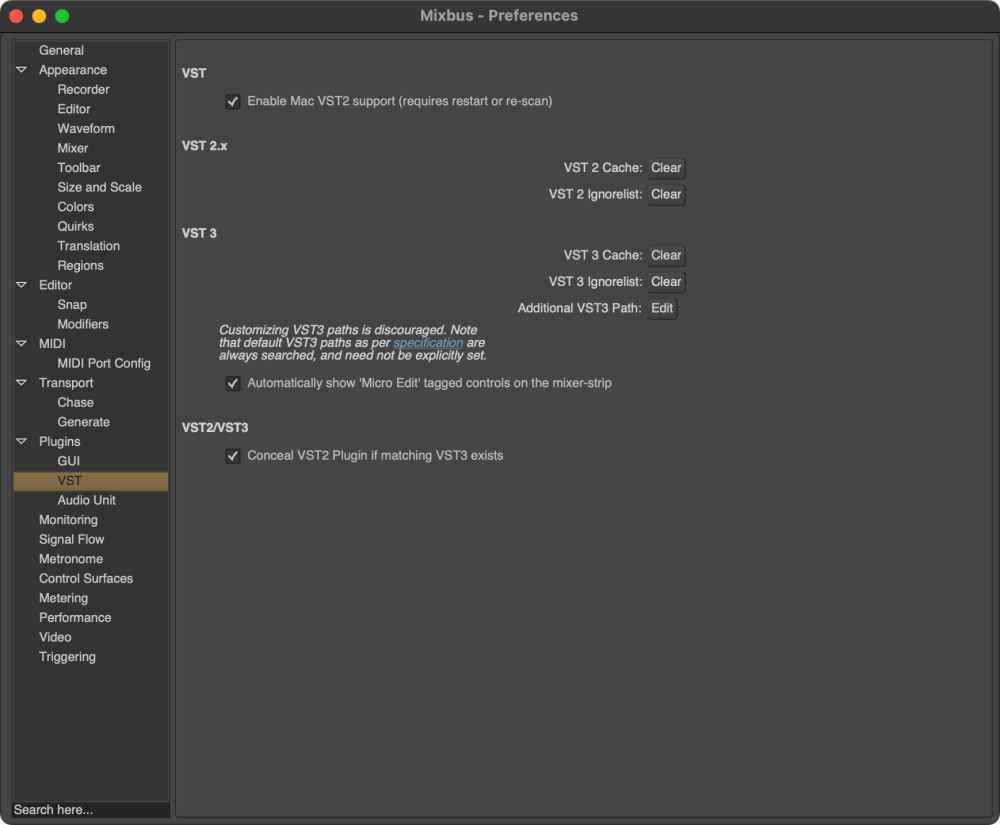The width and height of the screenshot is (1000, 825).
Task: Uncheck automatically show 'Micro Edit' tagged controls
Action: [233, 383]
